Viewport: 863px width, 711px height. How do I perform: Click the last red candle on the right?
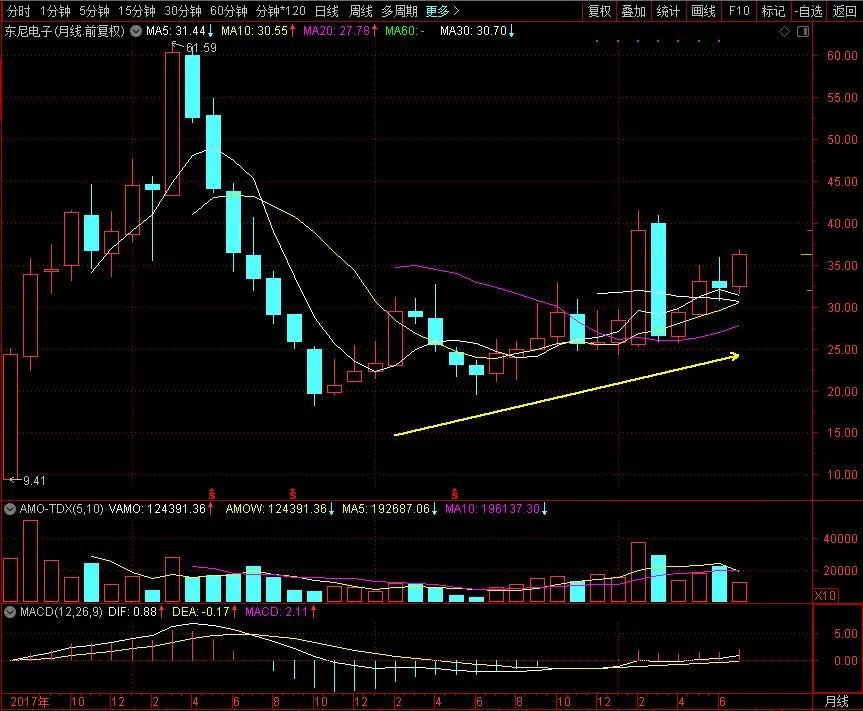[739, 270]
